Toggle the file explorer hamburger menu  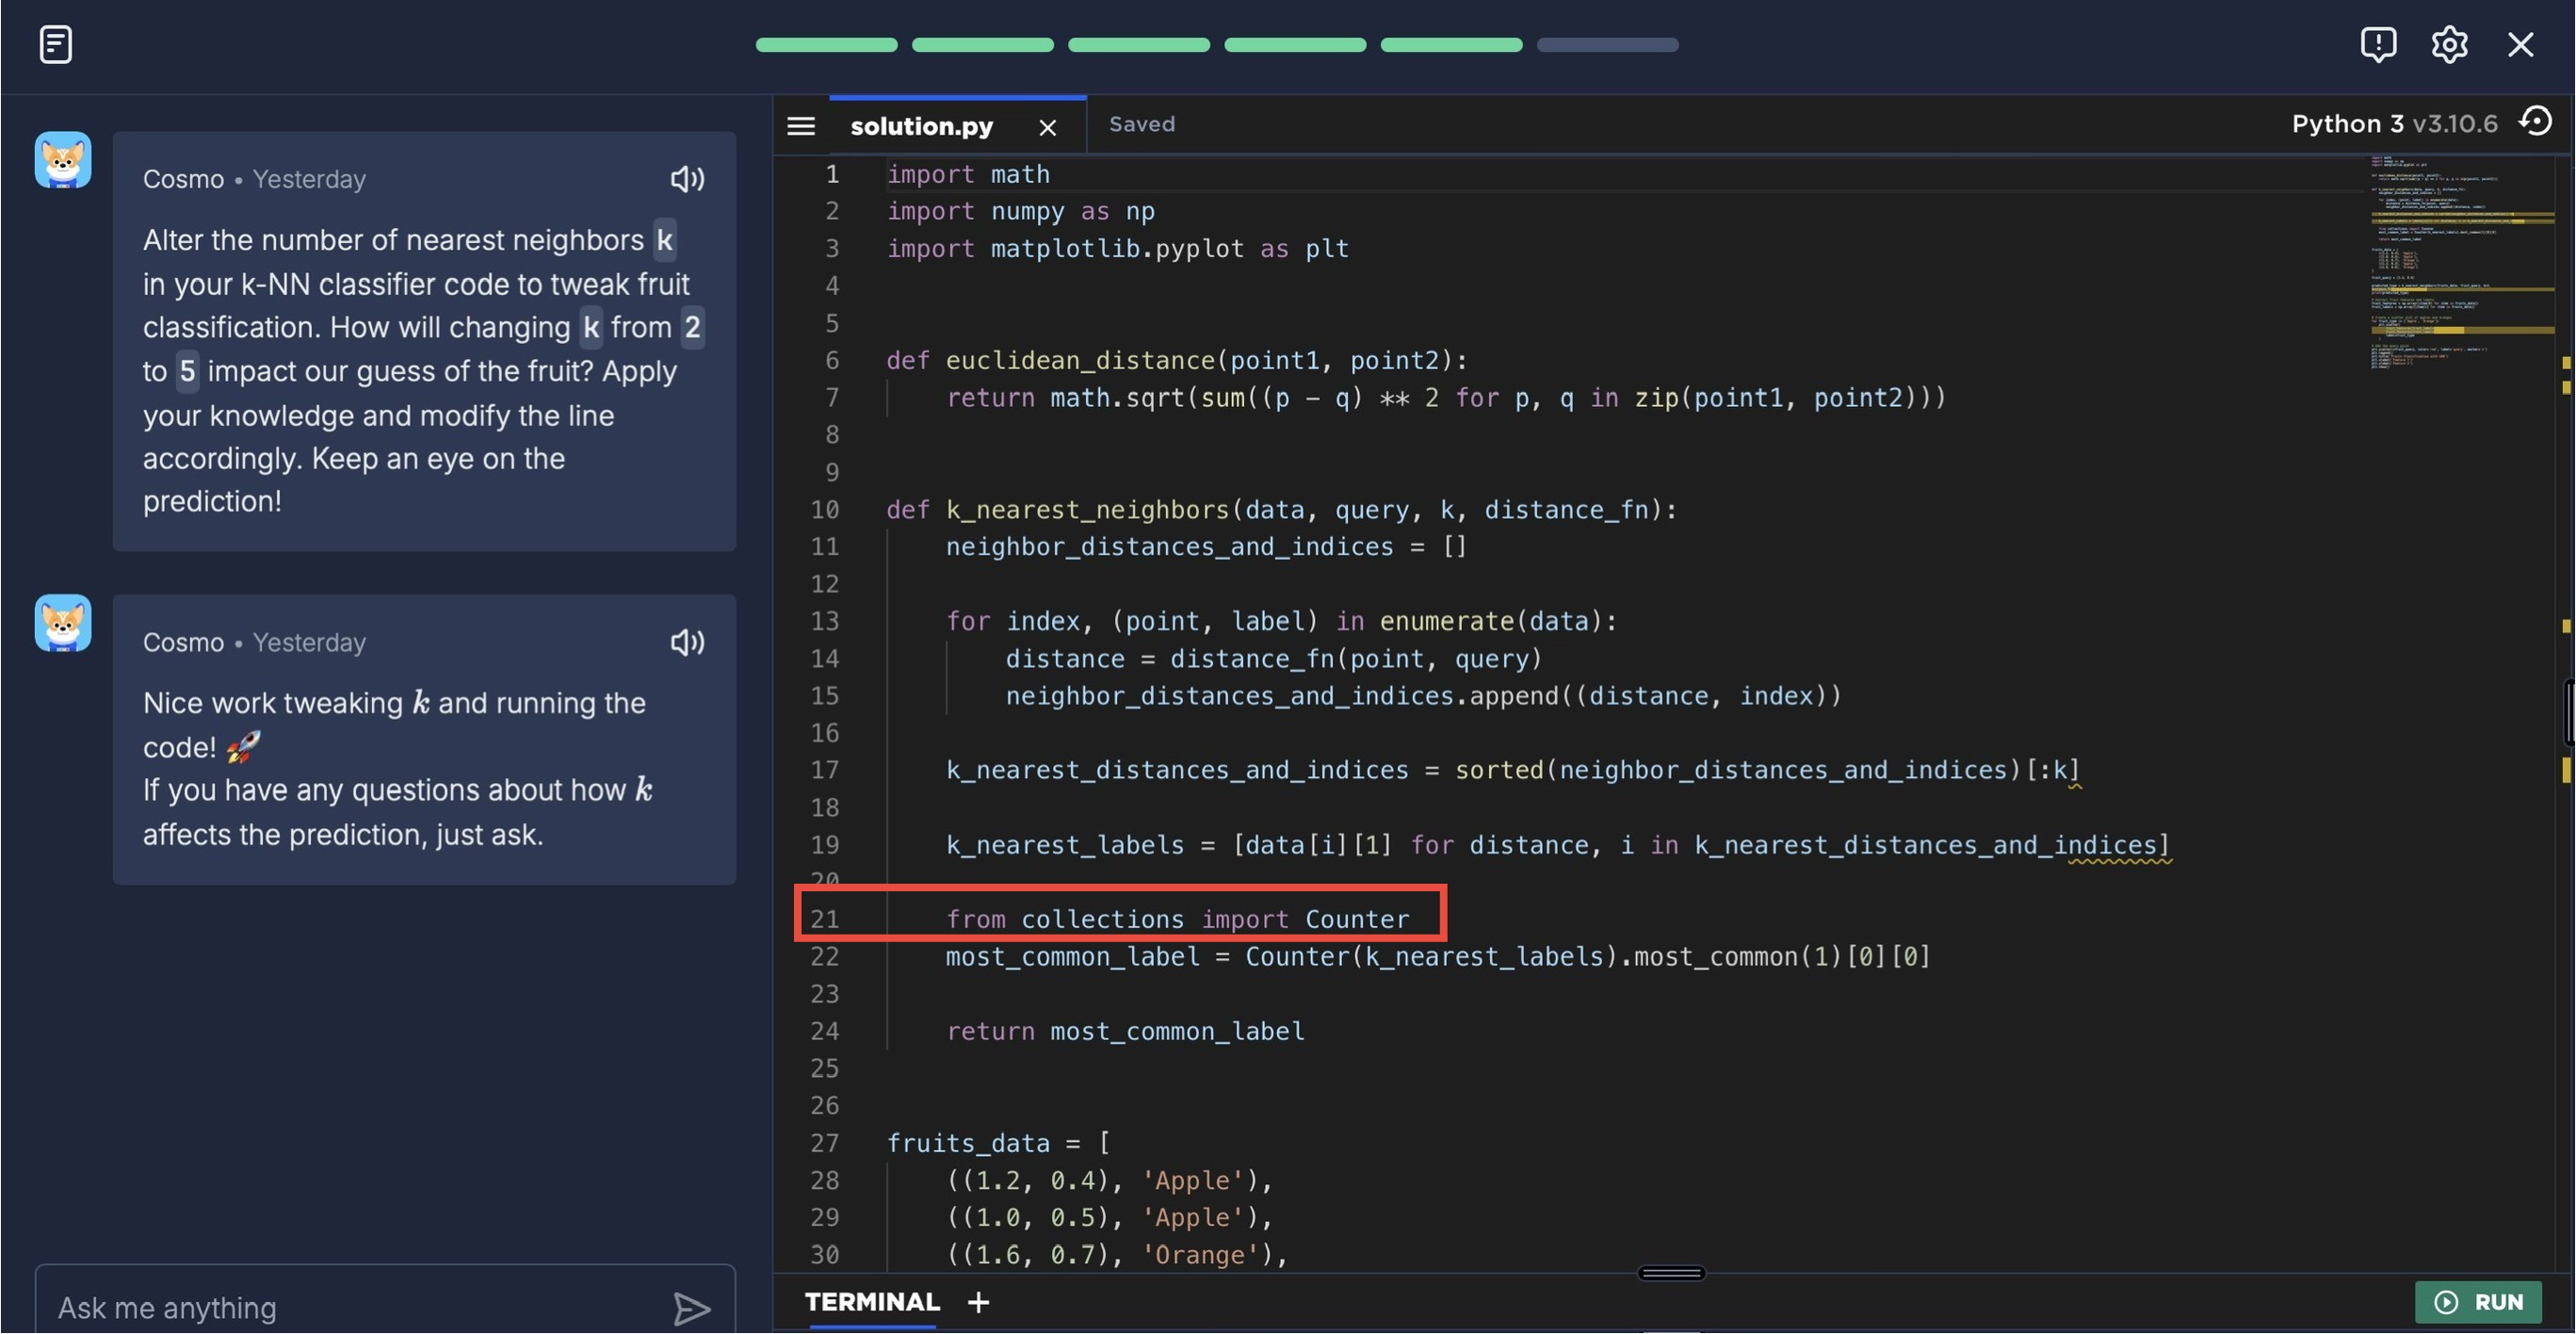[x=801, y=126]
